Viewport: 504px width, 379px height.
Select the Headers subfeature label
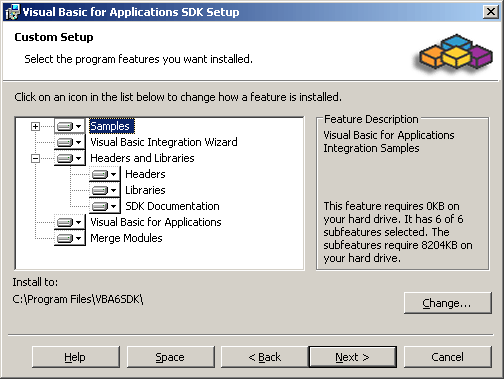point(145,174)
